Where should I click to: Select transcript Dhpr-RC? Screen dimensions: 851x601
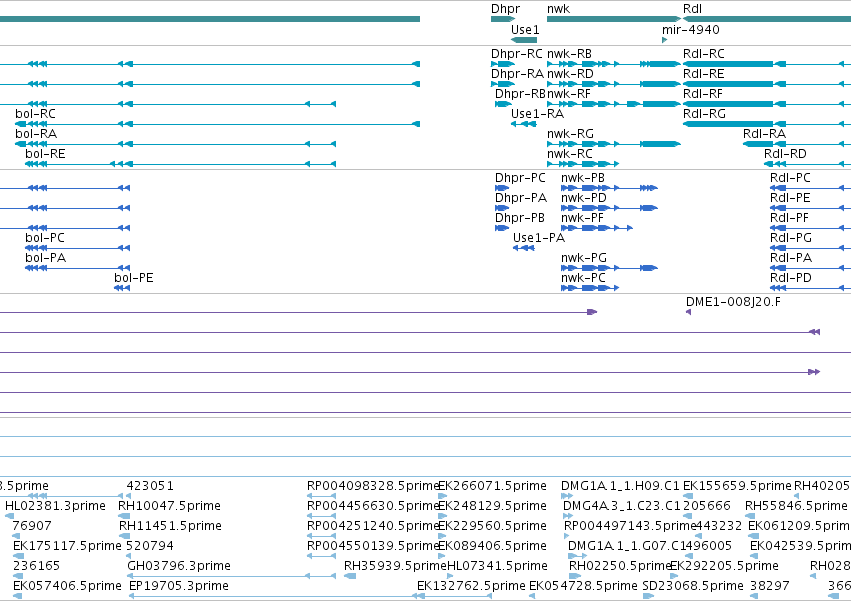503,64
